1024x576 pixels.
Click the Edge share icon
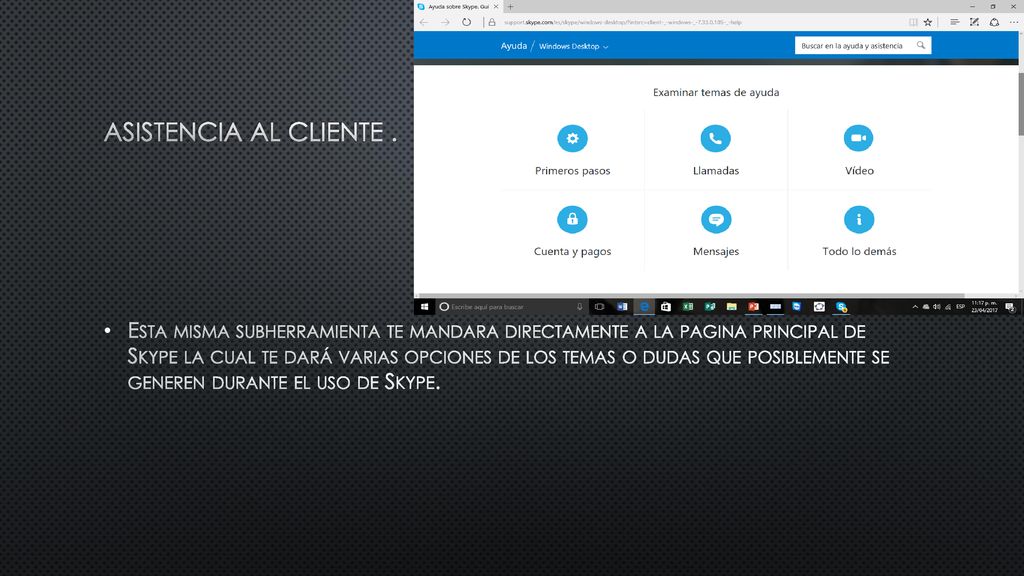(x=994, y=22)
